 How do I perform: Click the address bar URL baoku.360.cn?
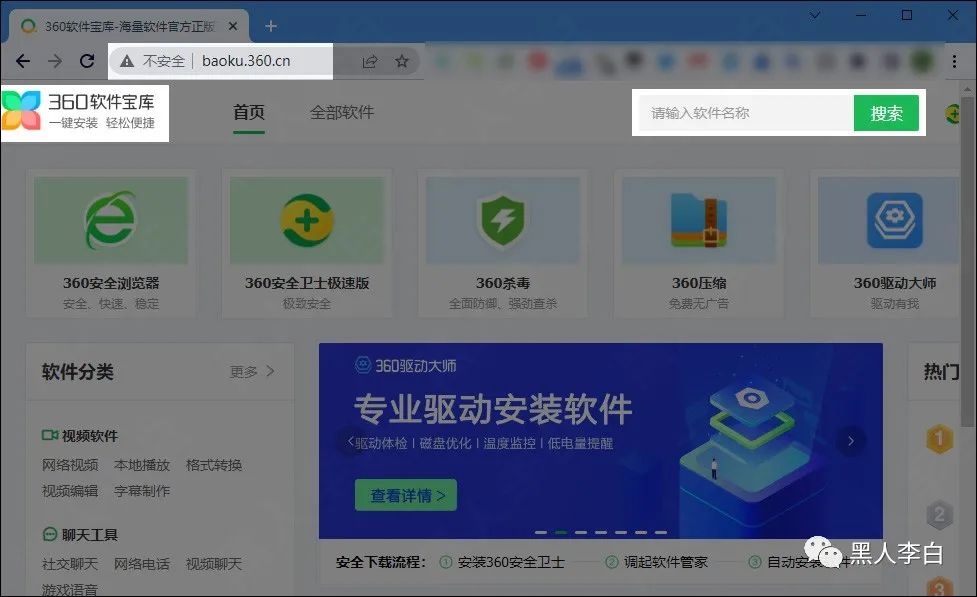click(x=246, y=61)
